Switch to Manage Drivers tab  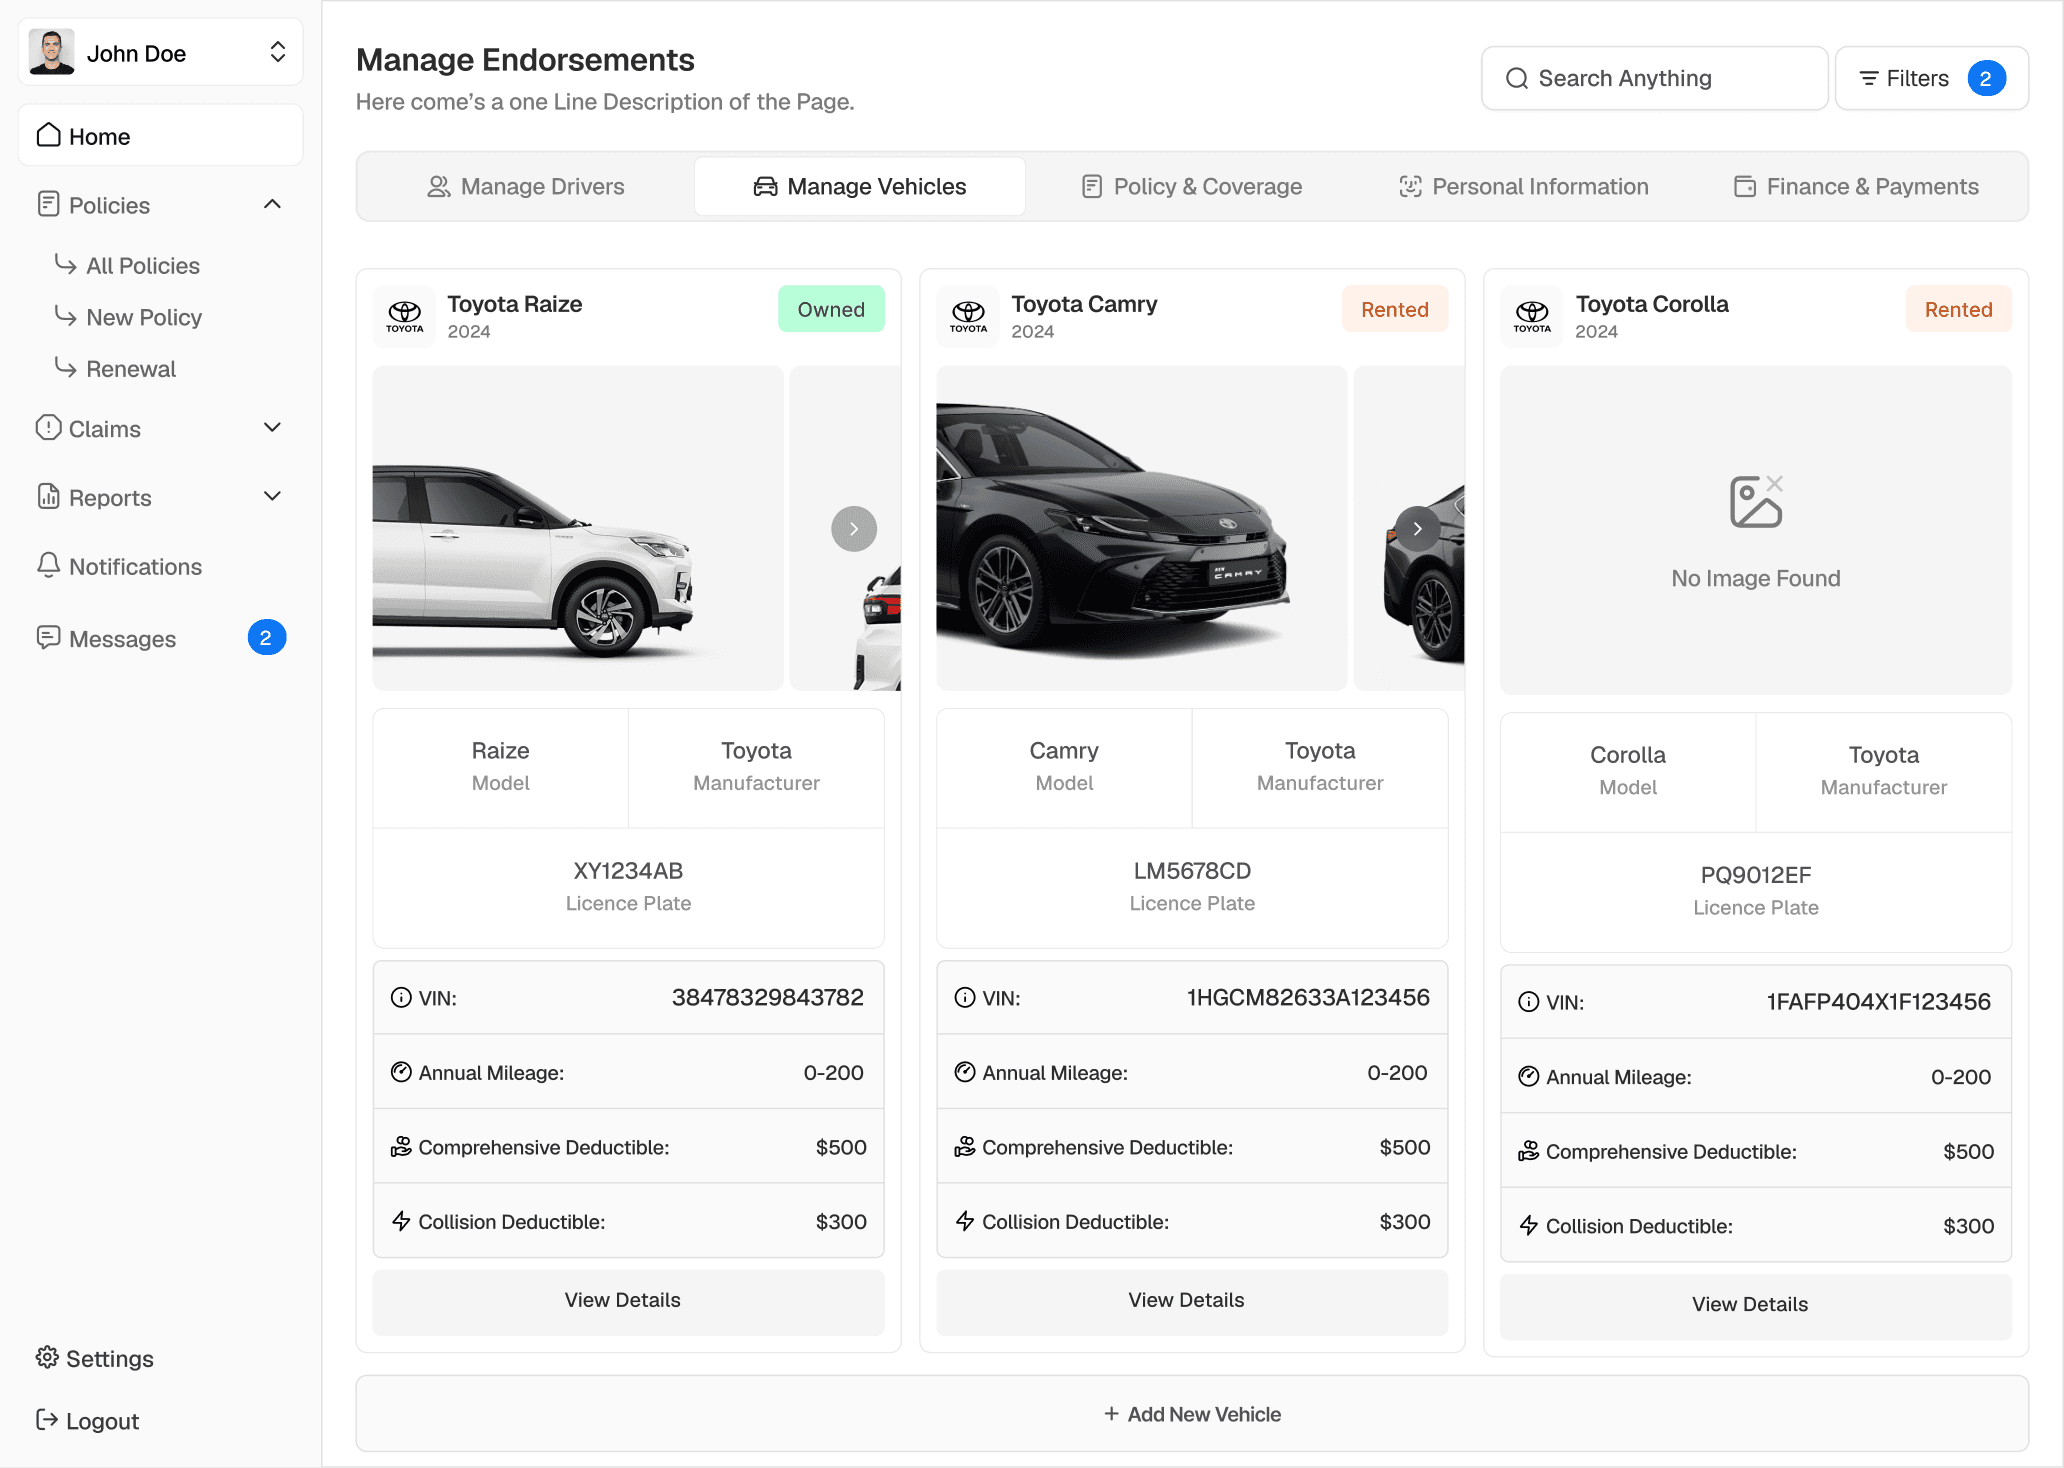(526, 187)
